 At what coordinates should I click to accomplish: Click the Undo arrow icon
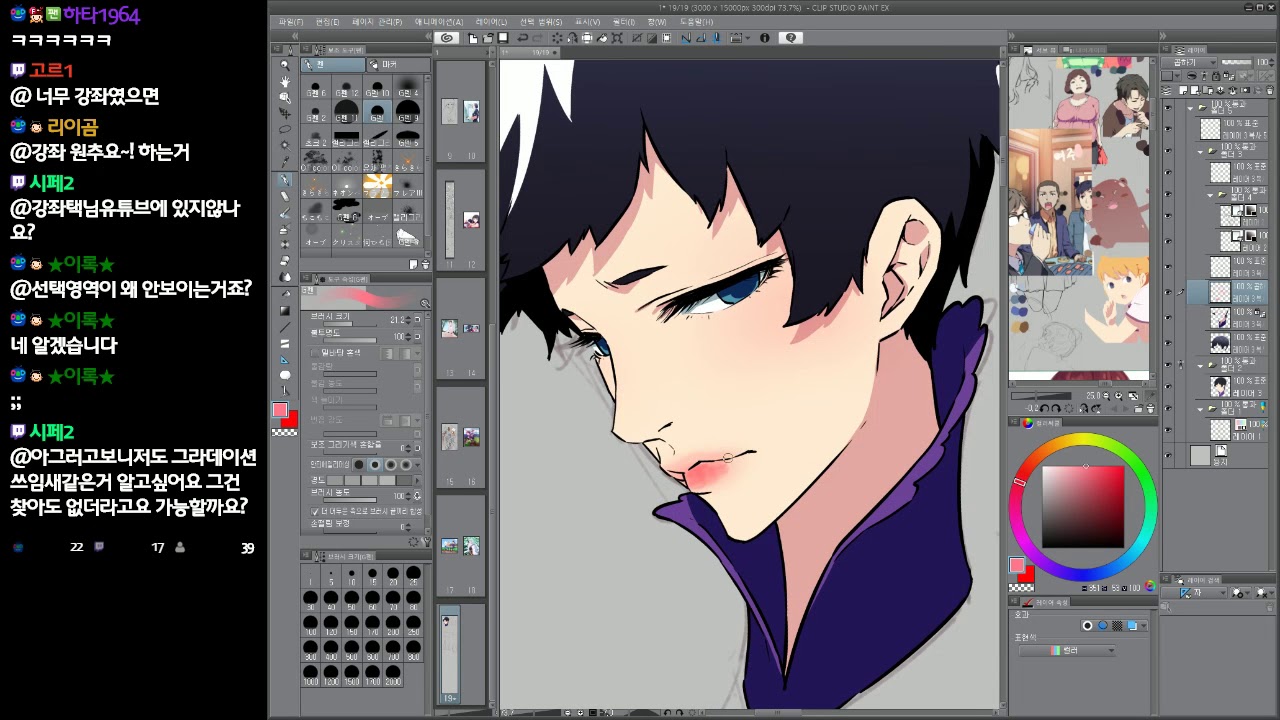522,38
